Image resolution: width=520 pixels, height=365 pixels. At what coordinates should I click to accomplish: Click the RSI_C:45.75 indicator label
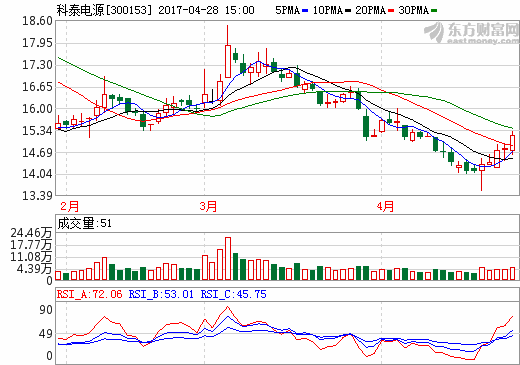point(233,294)
